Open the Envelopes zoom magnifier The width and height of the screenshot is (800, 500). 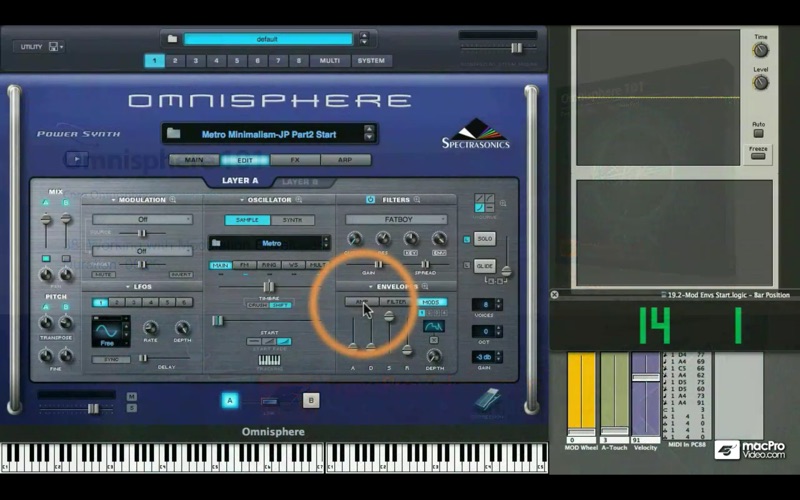[425, 286]
